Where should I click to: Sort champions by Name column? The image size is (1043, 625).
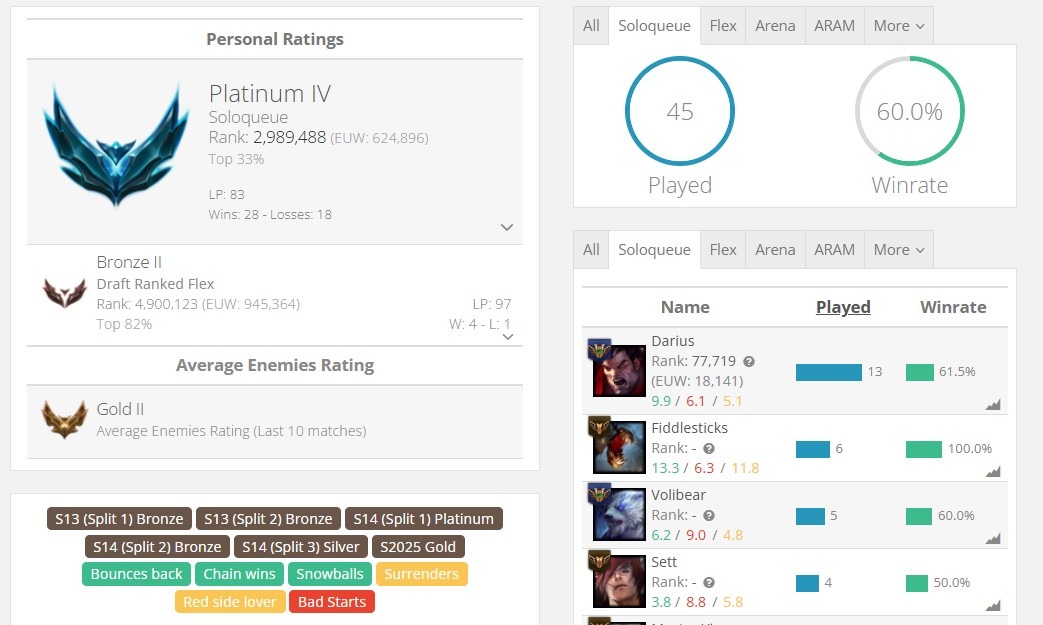click(x=685, y=307)
